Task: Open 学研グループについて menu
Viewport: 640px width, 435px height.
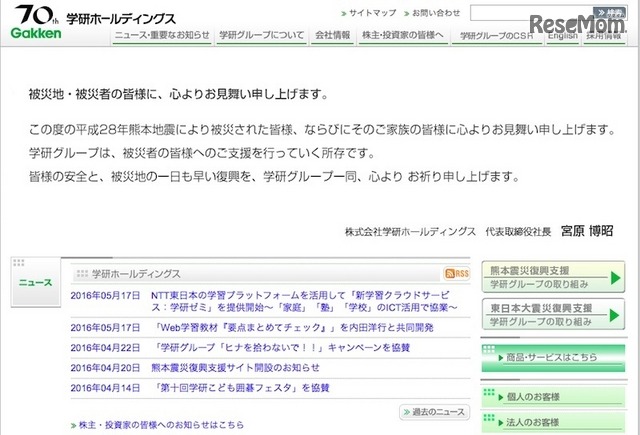Action: [x=262, y=36]
